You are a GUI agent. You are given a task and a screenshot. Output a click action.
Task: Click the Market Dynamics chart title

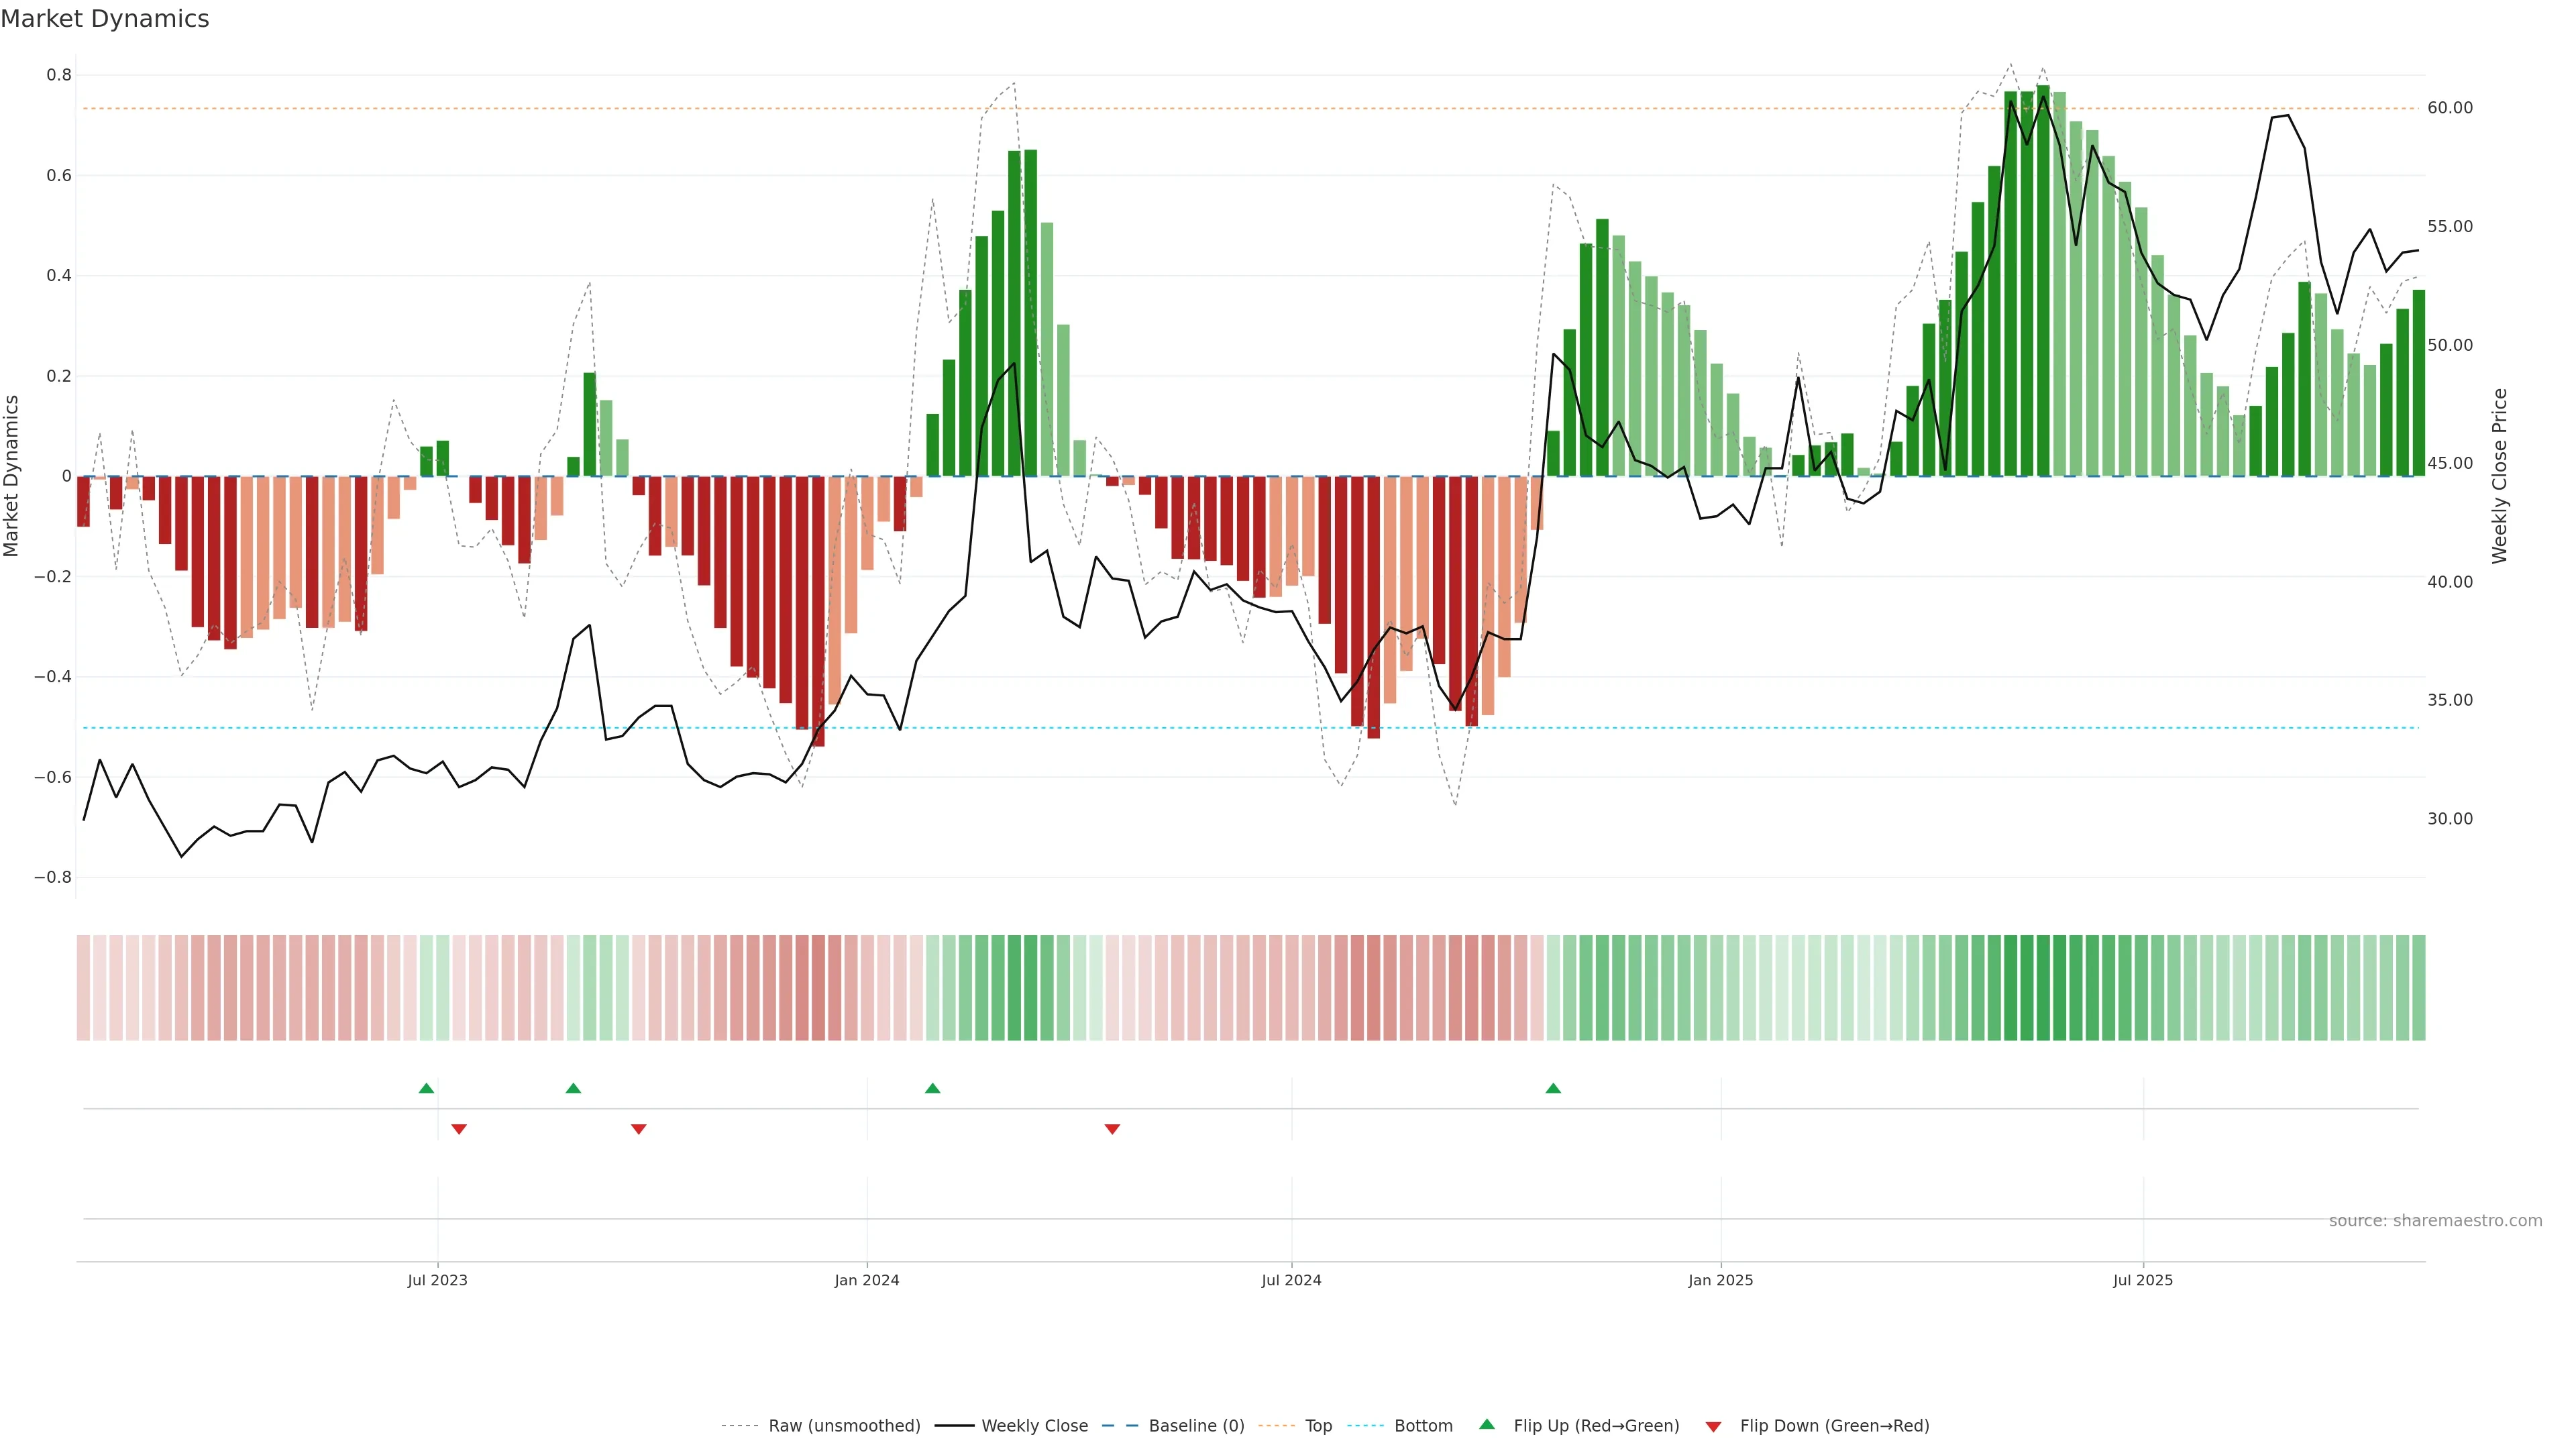click(x=105, y=19)
